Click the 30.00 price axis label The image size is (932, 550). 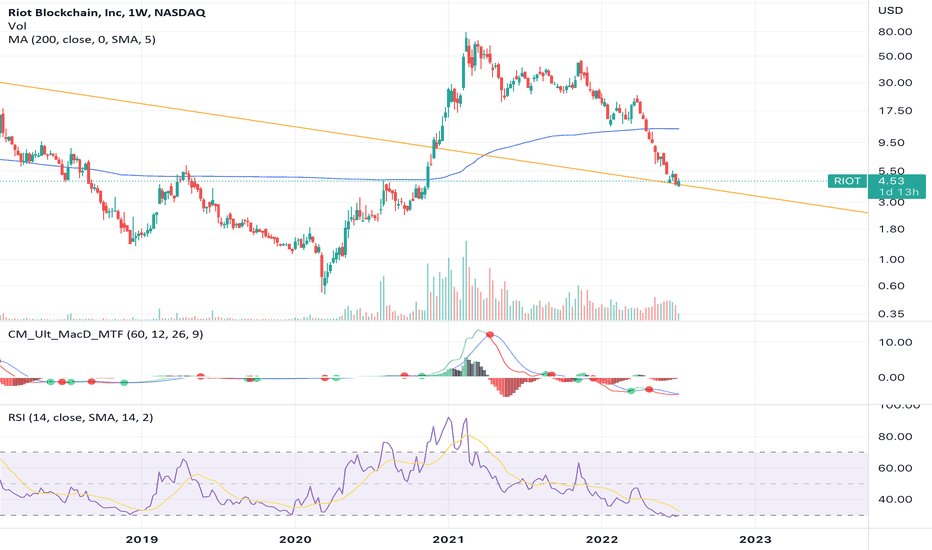click(x=895, y=83)
